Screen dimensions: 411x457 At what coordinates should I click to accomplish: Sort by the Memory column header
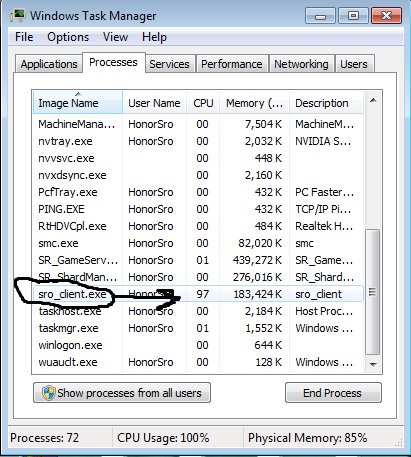click(x=254, y=103)
